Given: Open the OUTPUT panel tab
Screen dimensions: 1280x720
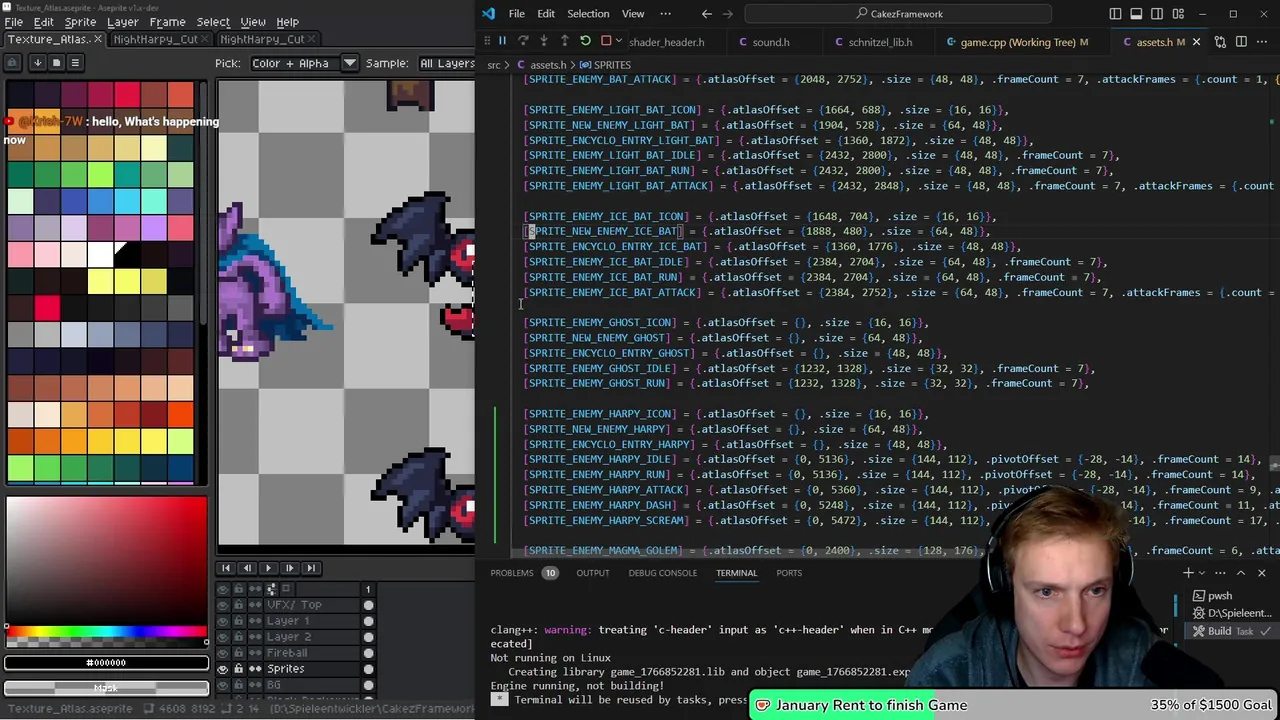Looking at the screenshot, I should click(x=592, y=573).
